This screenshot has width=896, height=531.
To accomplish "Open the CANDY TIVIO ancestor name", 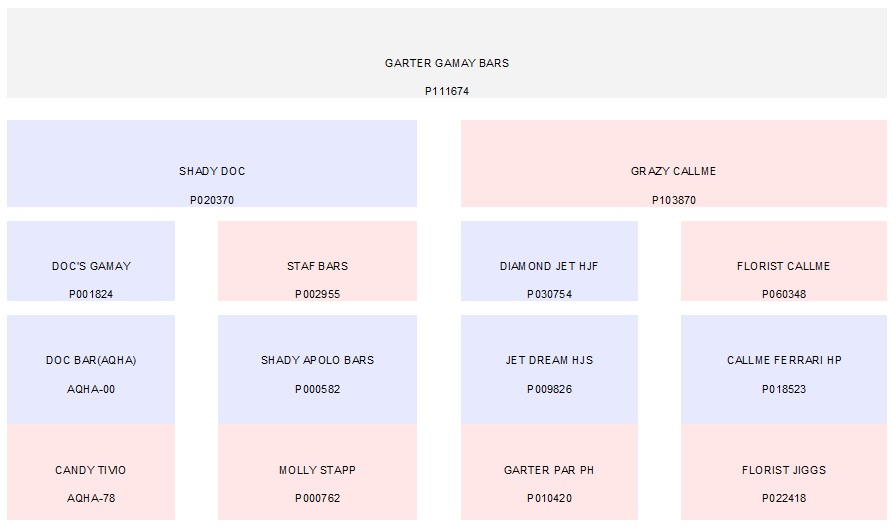I will [x=91, y=471].
